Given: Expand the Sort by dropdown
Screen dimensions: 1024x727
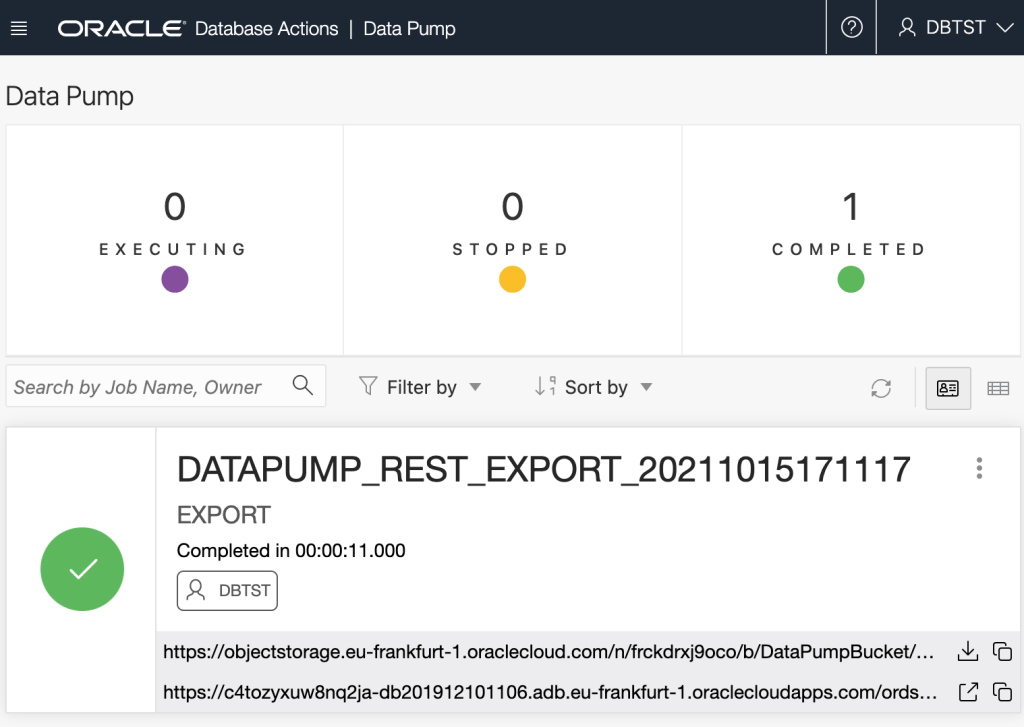Looking at the screenshot, I should click(594, 387).
